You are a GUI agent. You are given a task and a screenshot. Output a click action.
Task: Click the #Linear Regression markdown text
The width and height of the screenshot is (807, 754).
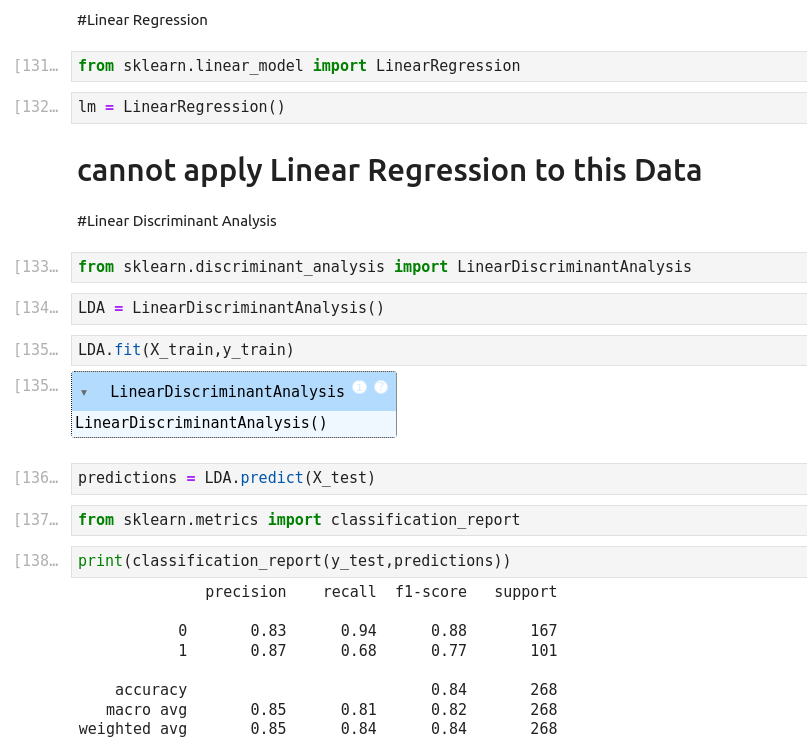142,20
